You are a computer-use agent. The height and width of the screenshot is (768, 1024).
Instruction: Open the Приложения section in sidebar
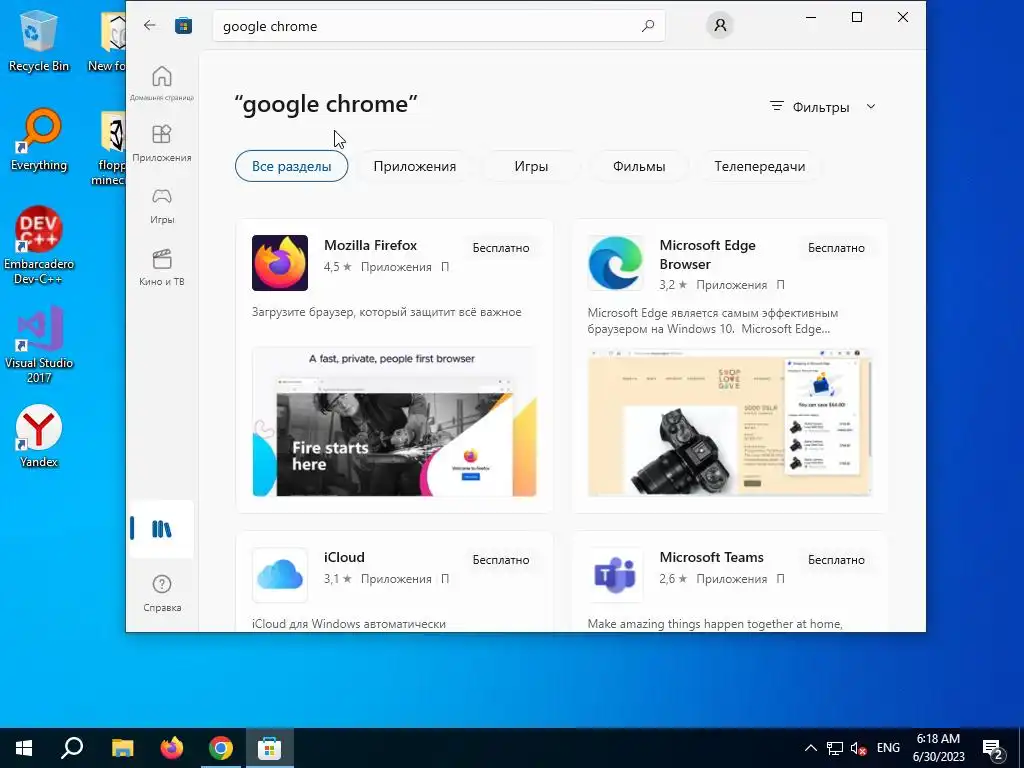click(161, 143)
